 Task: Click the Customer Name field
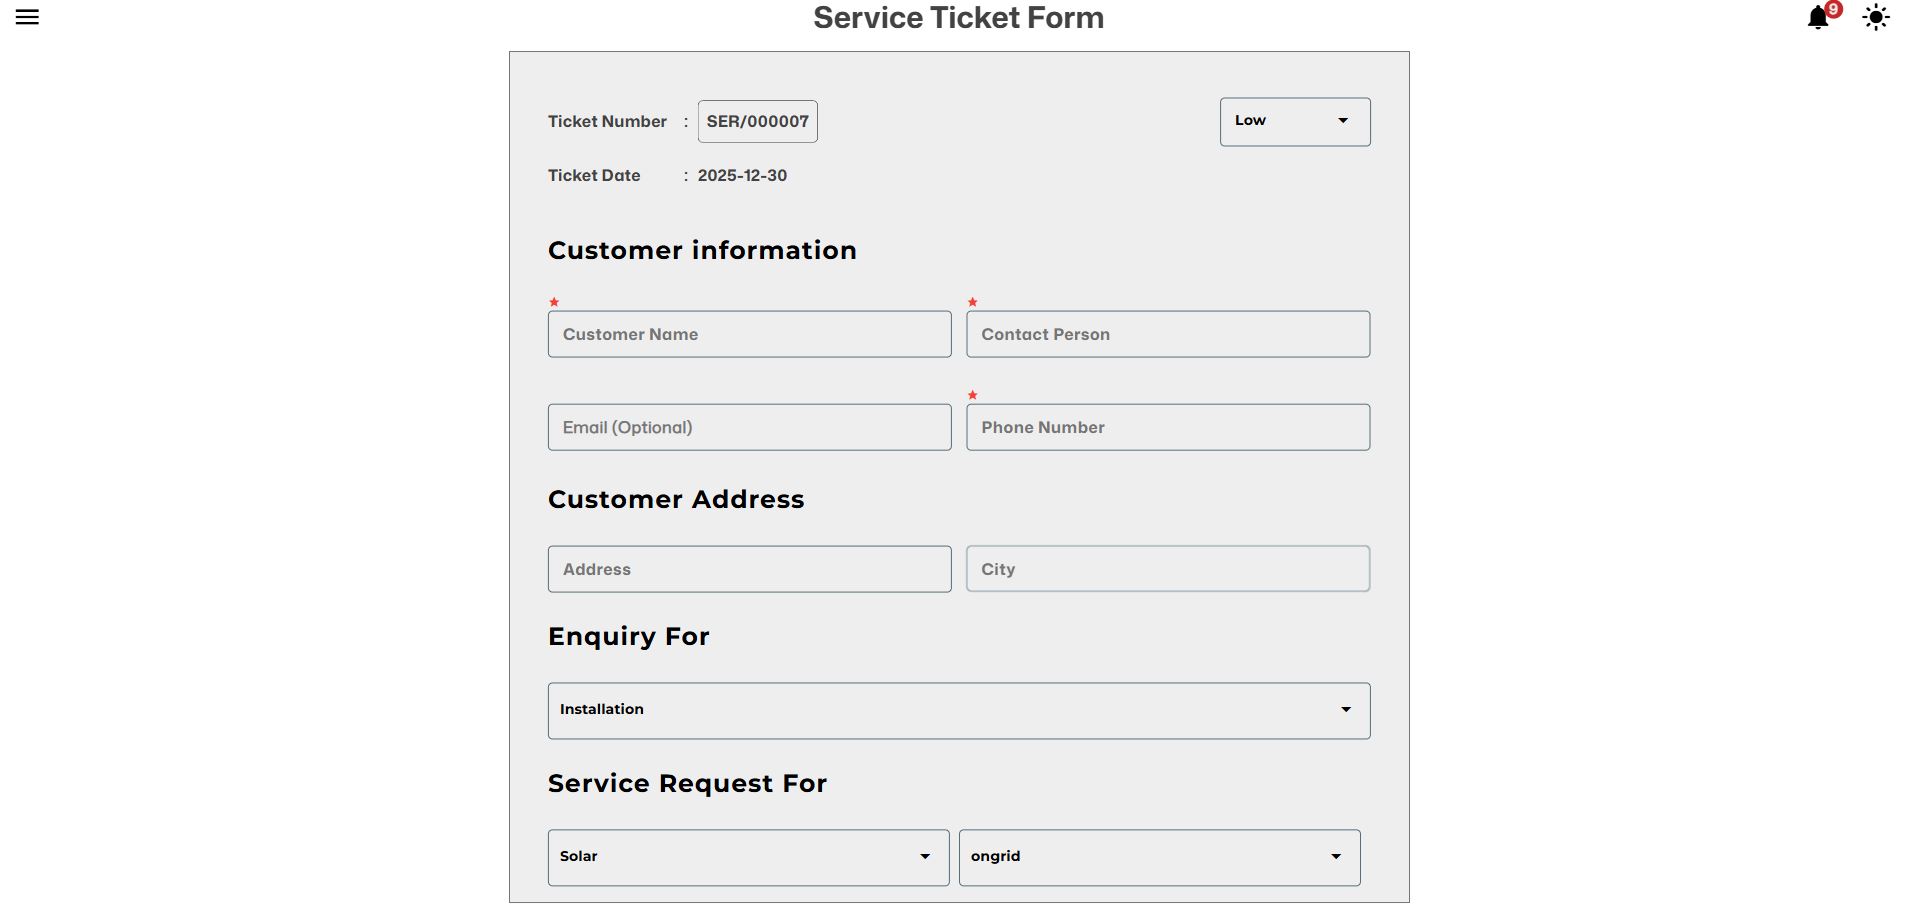pos(749,334)
